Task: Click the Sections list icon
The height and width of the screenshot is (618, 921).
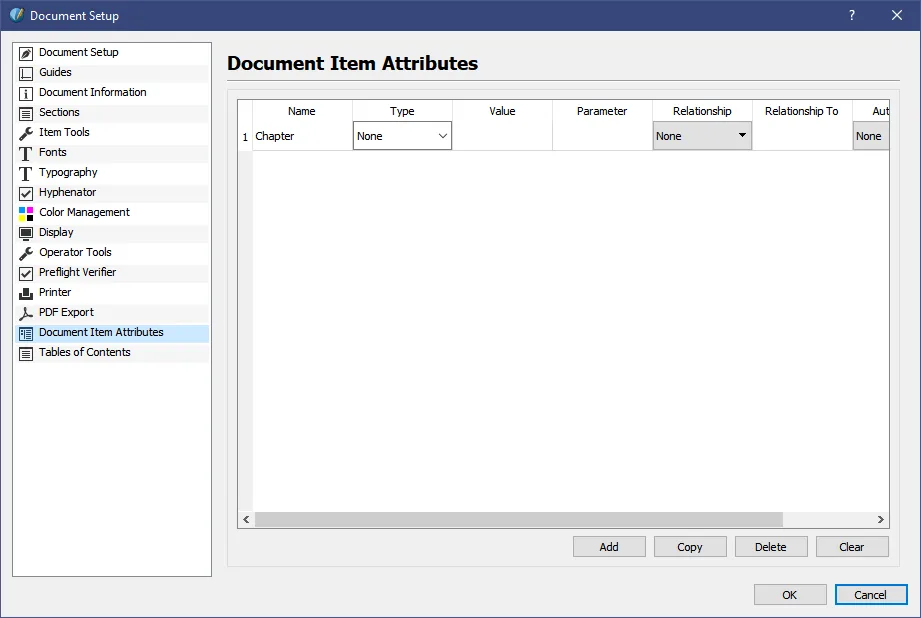Action: [x=26, y=113]
